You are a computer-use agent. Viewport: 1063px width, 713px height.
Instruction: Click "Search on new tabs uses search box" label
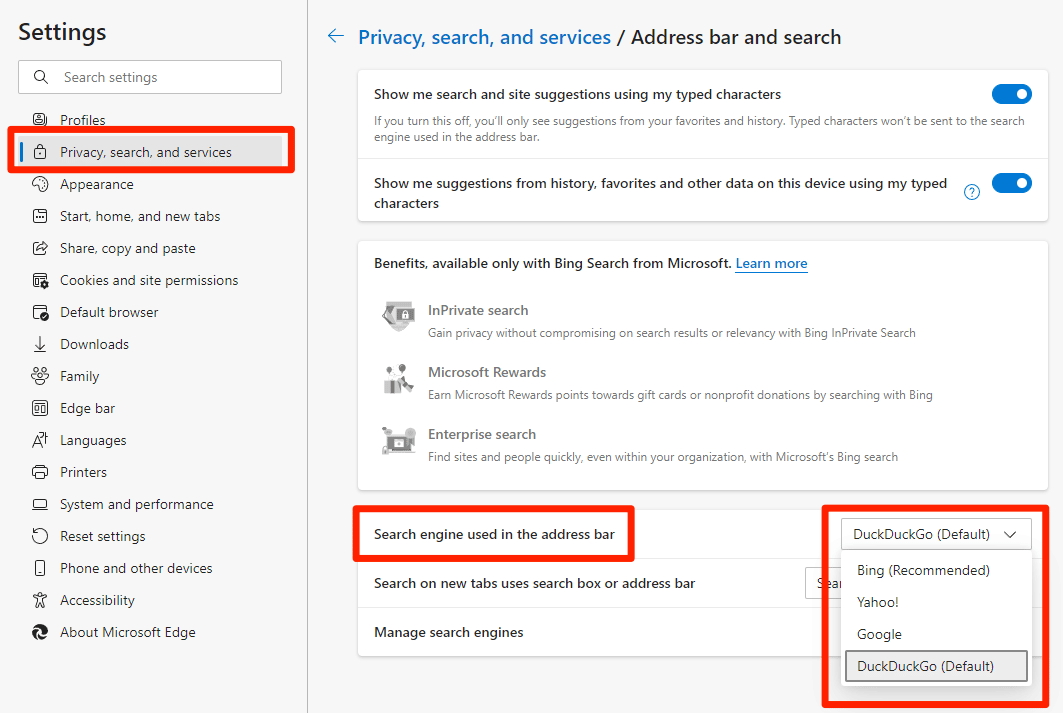coord(535,583)
